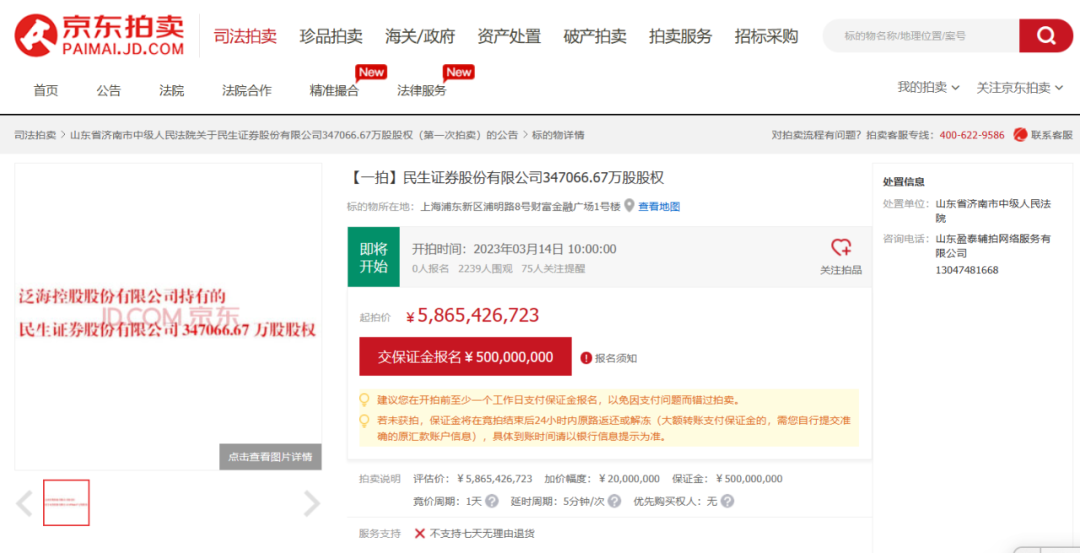Open the 海关/政府 tab

(420, 36)
